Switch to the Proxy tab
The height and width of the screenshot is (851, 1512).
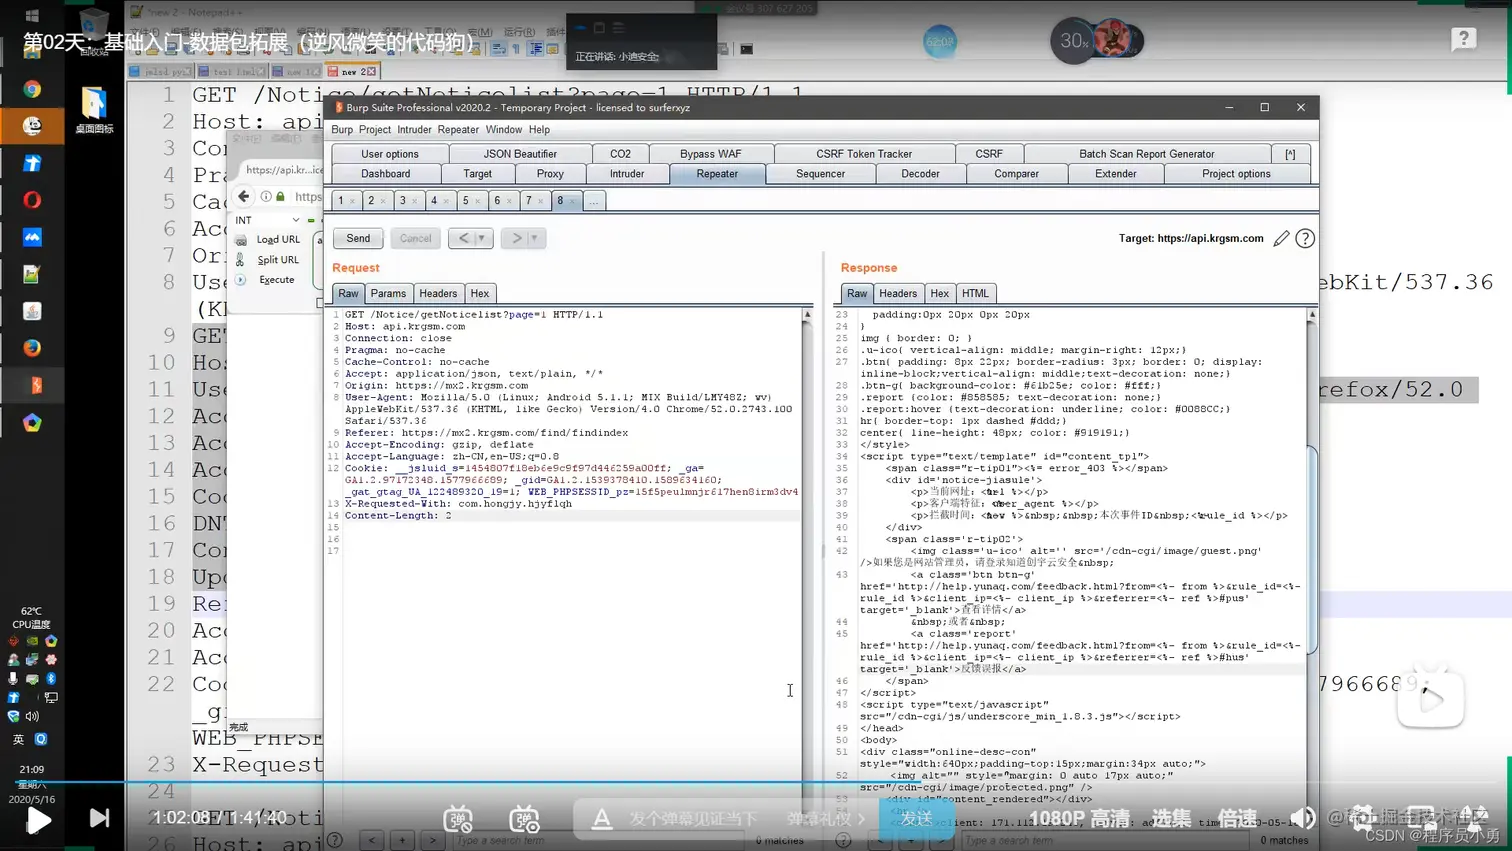point(550,174)
